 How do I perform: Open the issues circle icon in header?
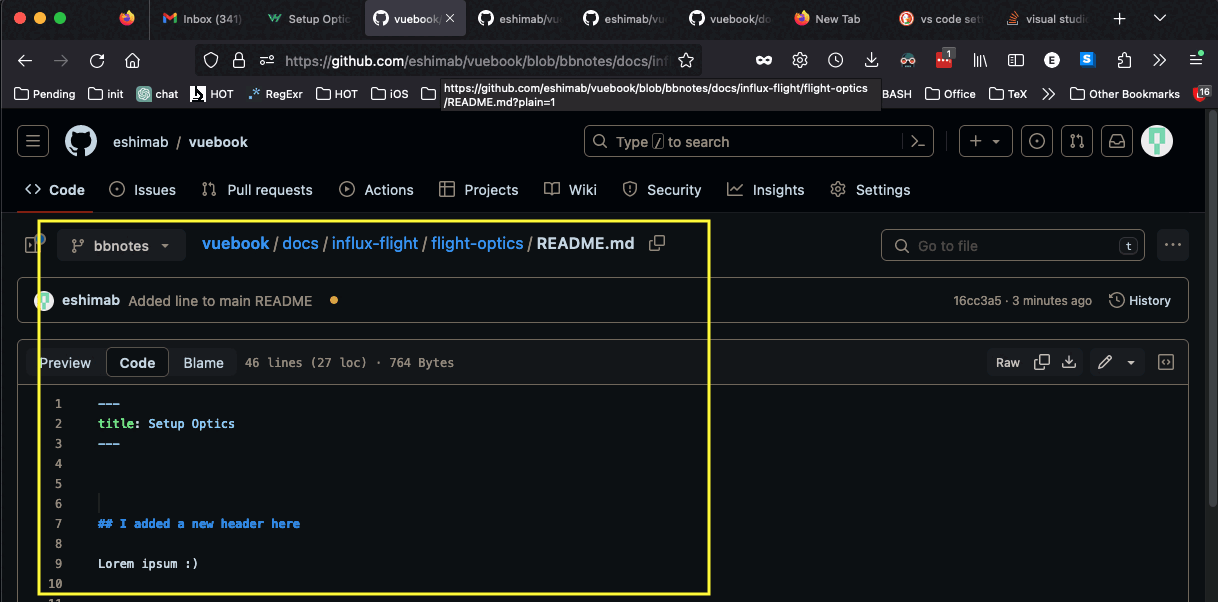pos(1036,142)
